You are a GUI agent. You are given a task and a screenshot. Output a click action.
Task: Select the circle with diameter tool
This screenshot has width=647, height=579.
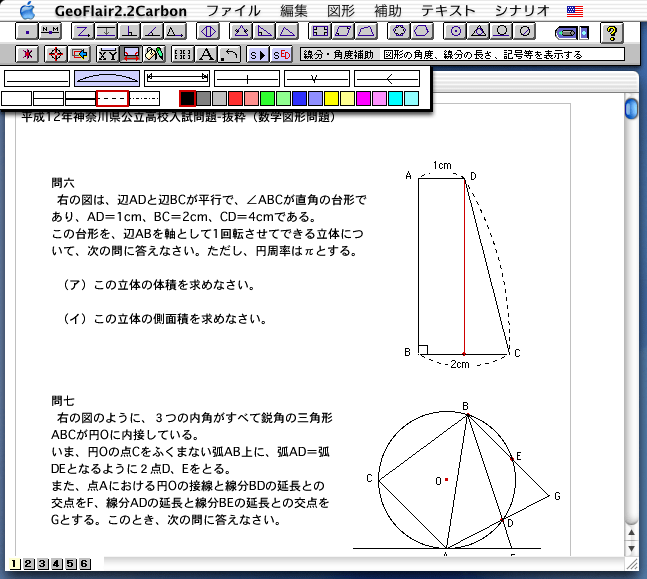[525, 32]
